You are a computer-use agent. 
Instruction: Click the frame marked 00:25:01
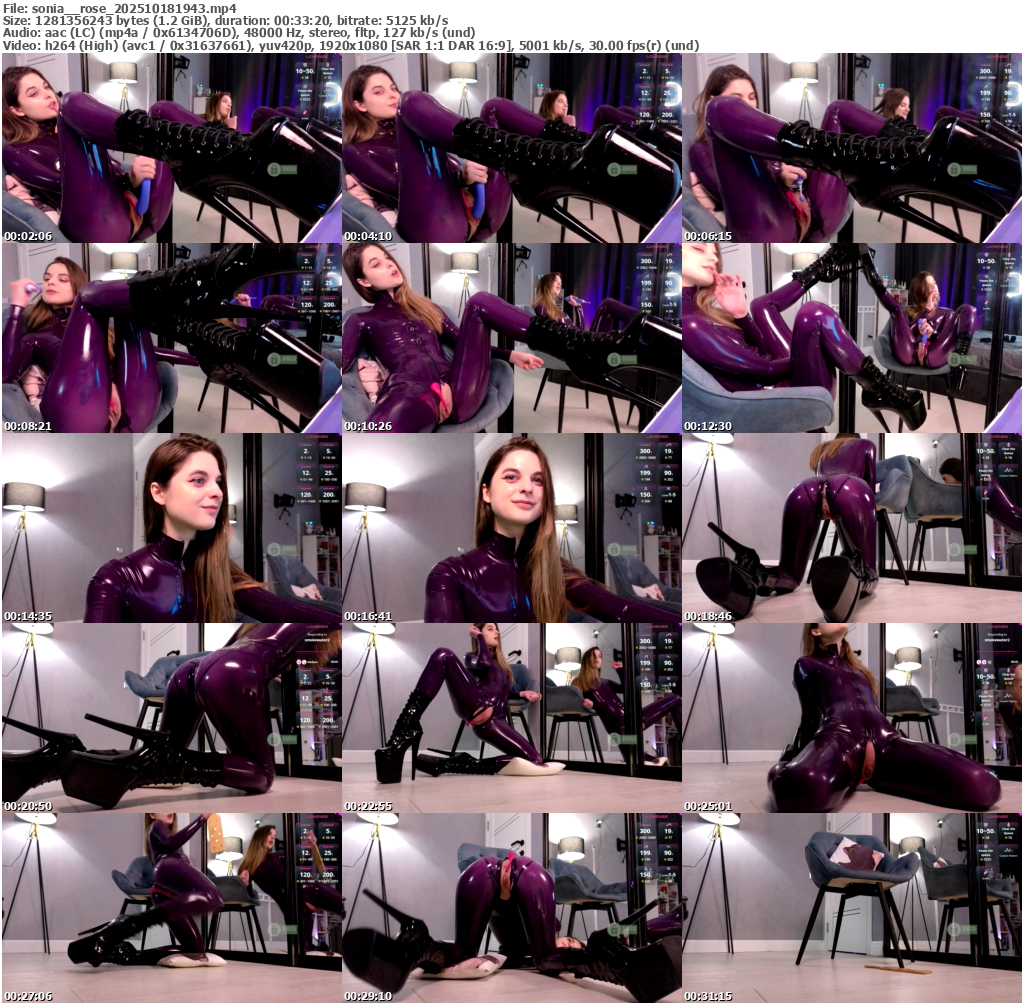pos(851,718)
